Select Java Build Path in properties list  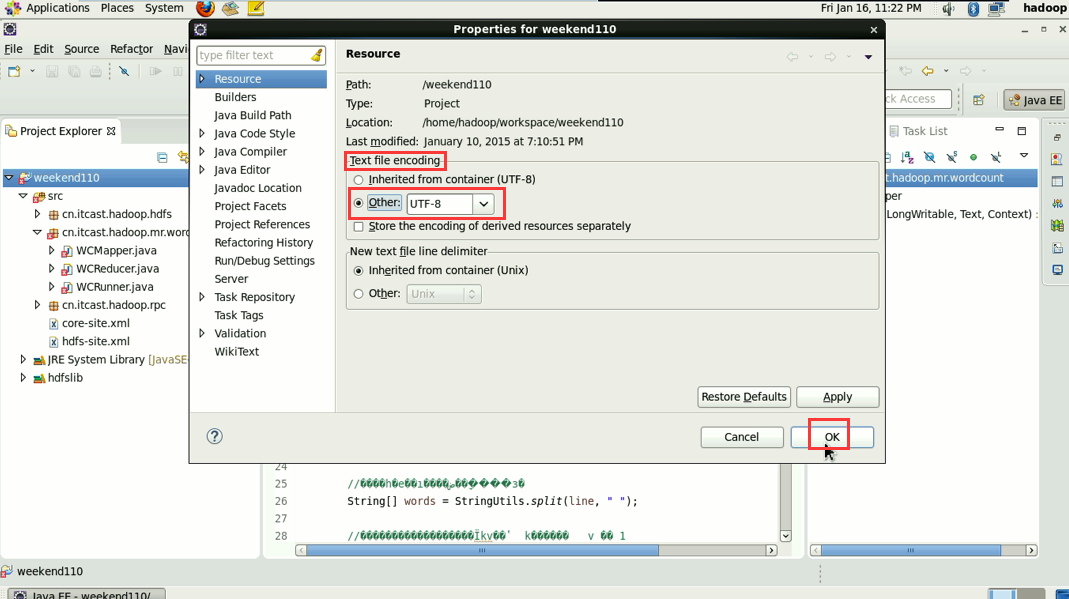click(x=253, y=115)
